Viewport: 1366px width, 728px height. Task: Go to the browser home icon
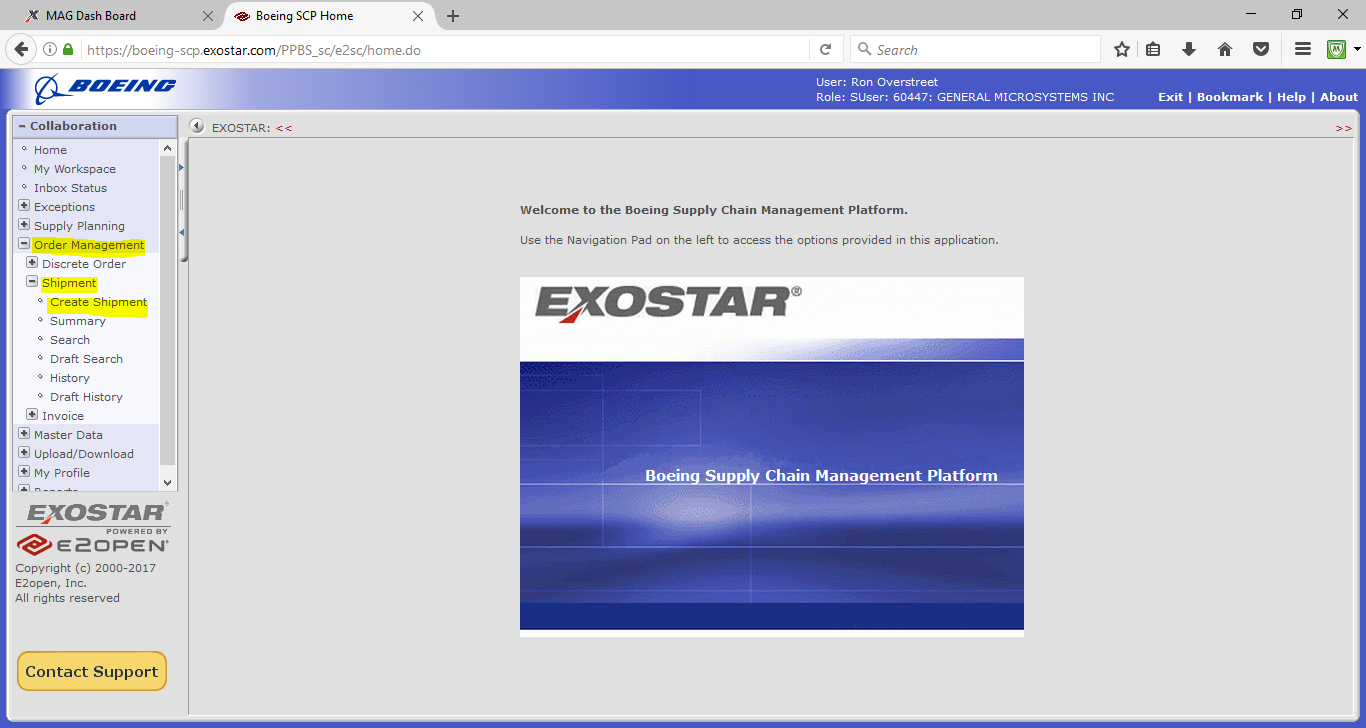[1224, 49]
